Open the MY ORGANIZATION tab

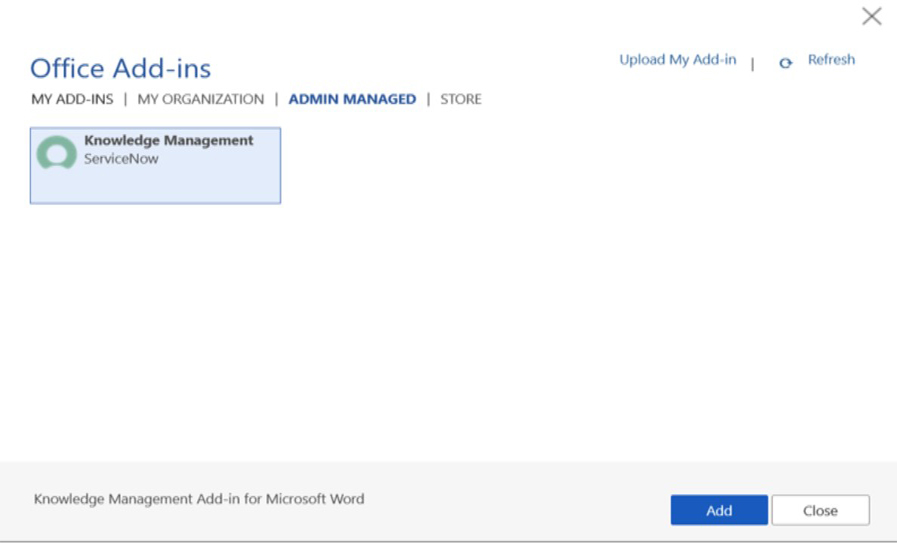tap(200, 99)
